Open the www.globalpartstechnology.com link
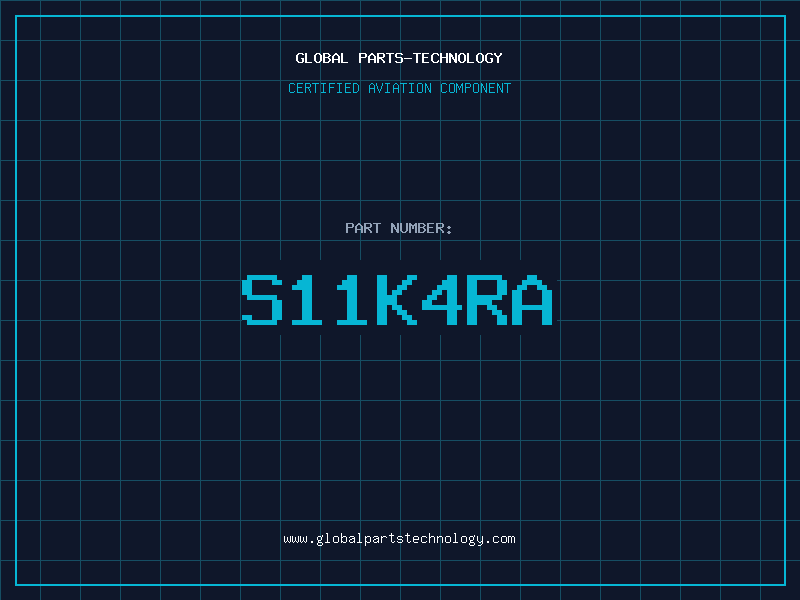The image size is (800, 600). 399,539
